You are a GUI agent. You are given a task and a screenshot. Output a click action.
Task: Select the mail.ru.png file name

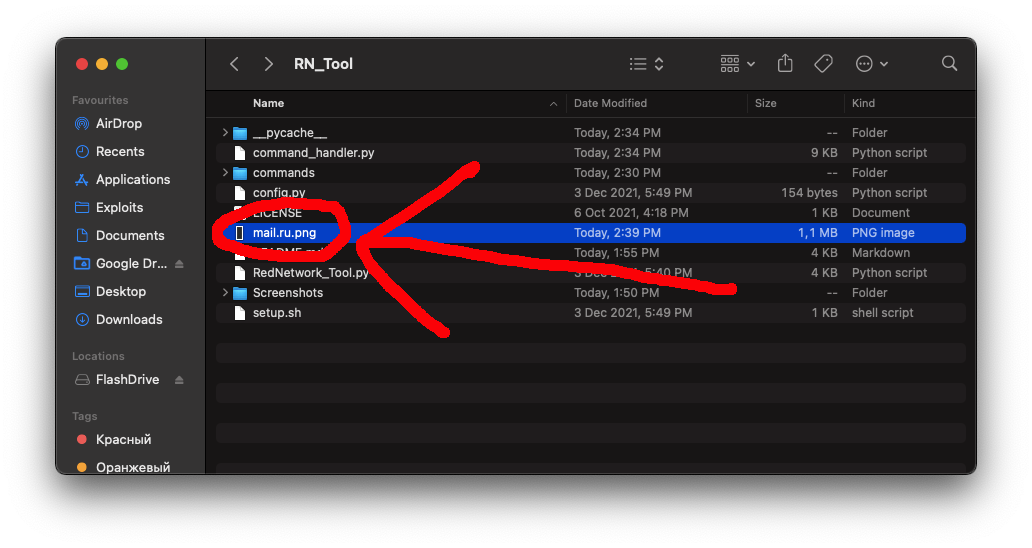coord(284,233)
